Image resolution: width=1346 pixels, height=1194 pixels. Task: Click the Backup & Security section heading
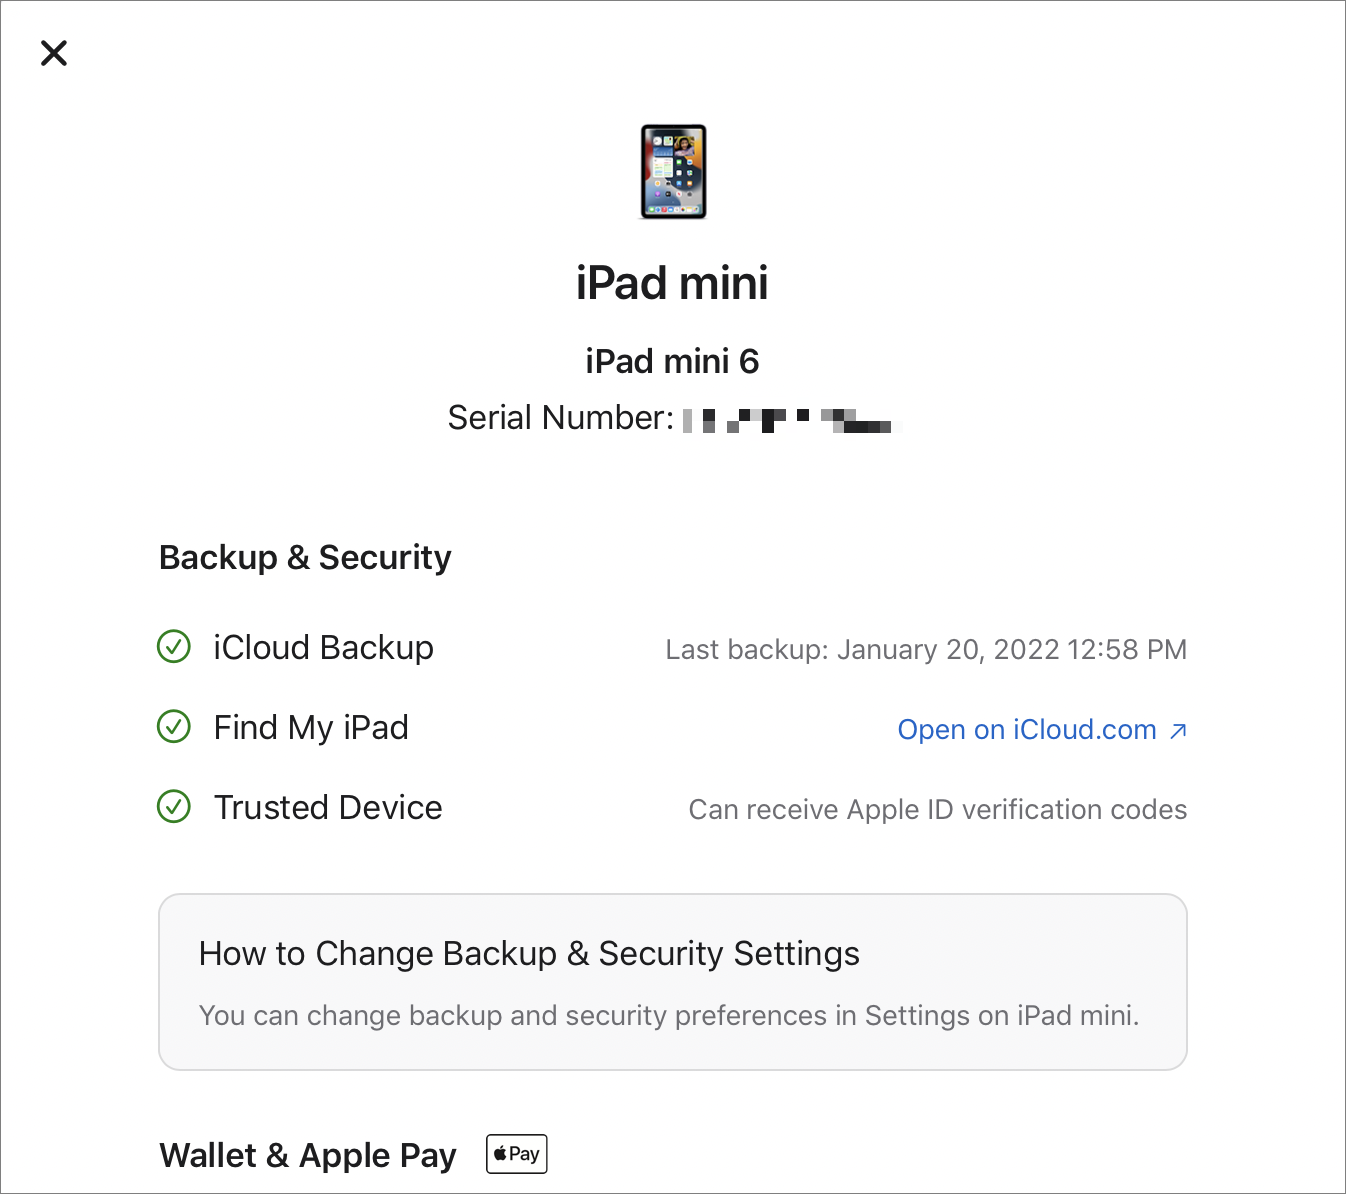[305, 557]
